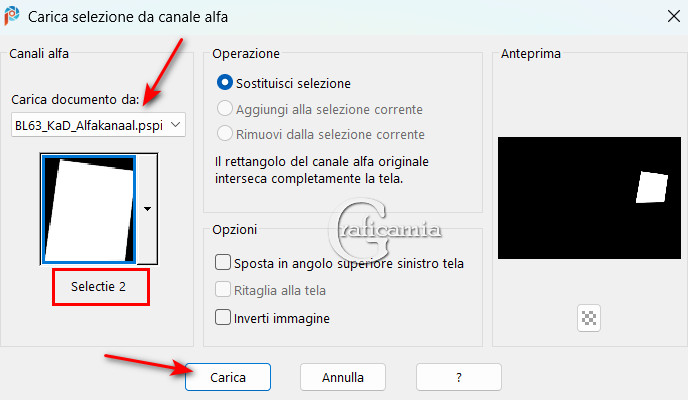Close the Carica selezione dialog
Viewport: 688px width, 400px height.
tap(674, 17)
